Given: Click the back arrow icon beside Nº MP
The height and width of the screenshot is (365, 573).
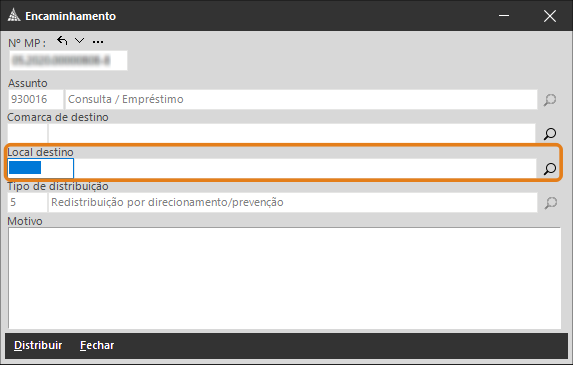Looking at the screenshot, I should (62, 41).
